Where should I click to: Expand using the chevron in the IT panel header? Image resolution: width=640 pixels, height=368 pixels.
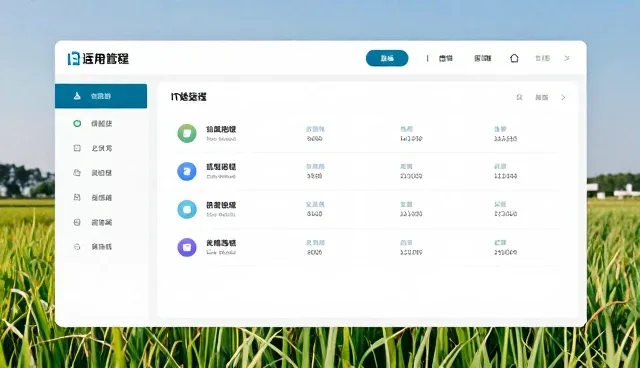563,97
